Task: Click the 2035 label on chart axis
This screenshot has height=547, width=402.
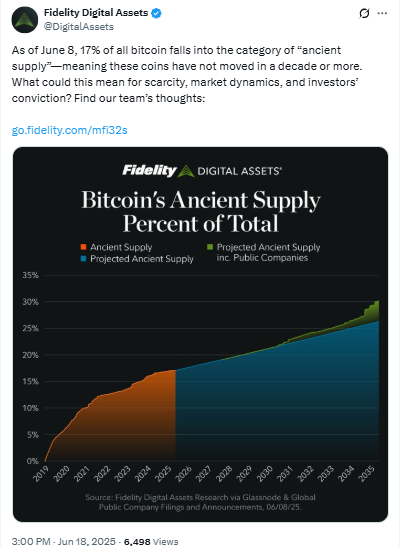Action: 367,473
